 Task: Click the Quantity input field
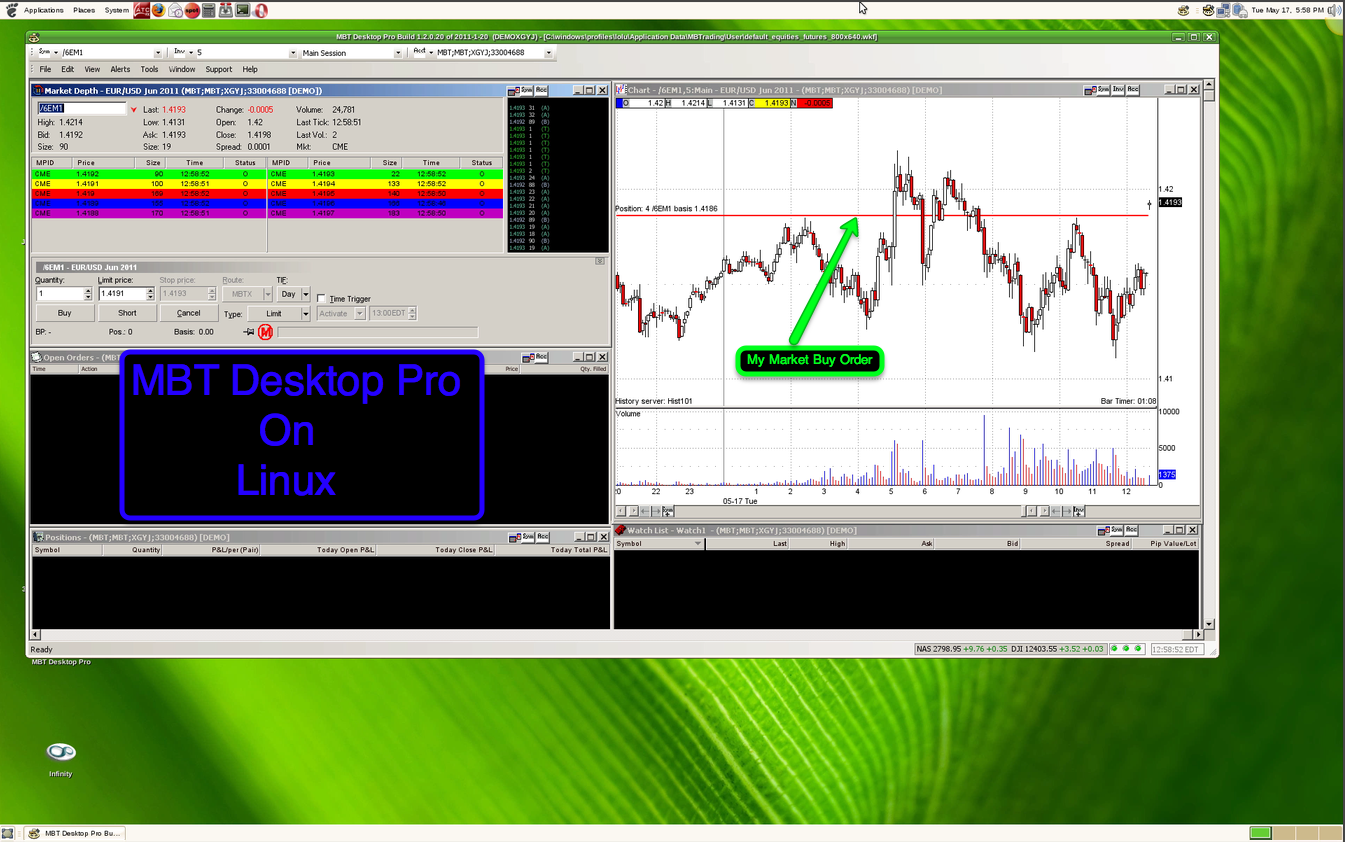click(60, 294)
